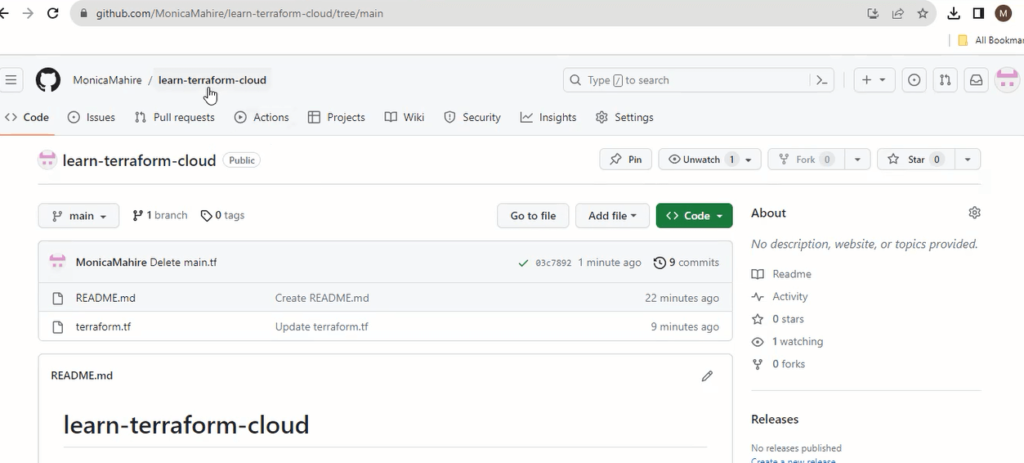
Task: Open the command palette icon
Action: pos(822,80)
